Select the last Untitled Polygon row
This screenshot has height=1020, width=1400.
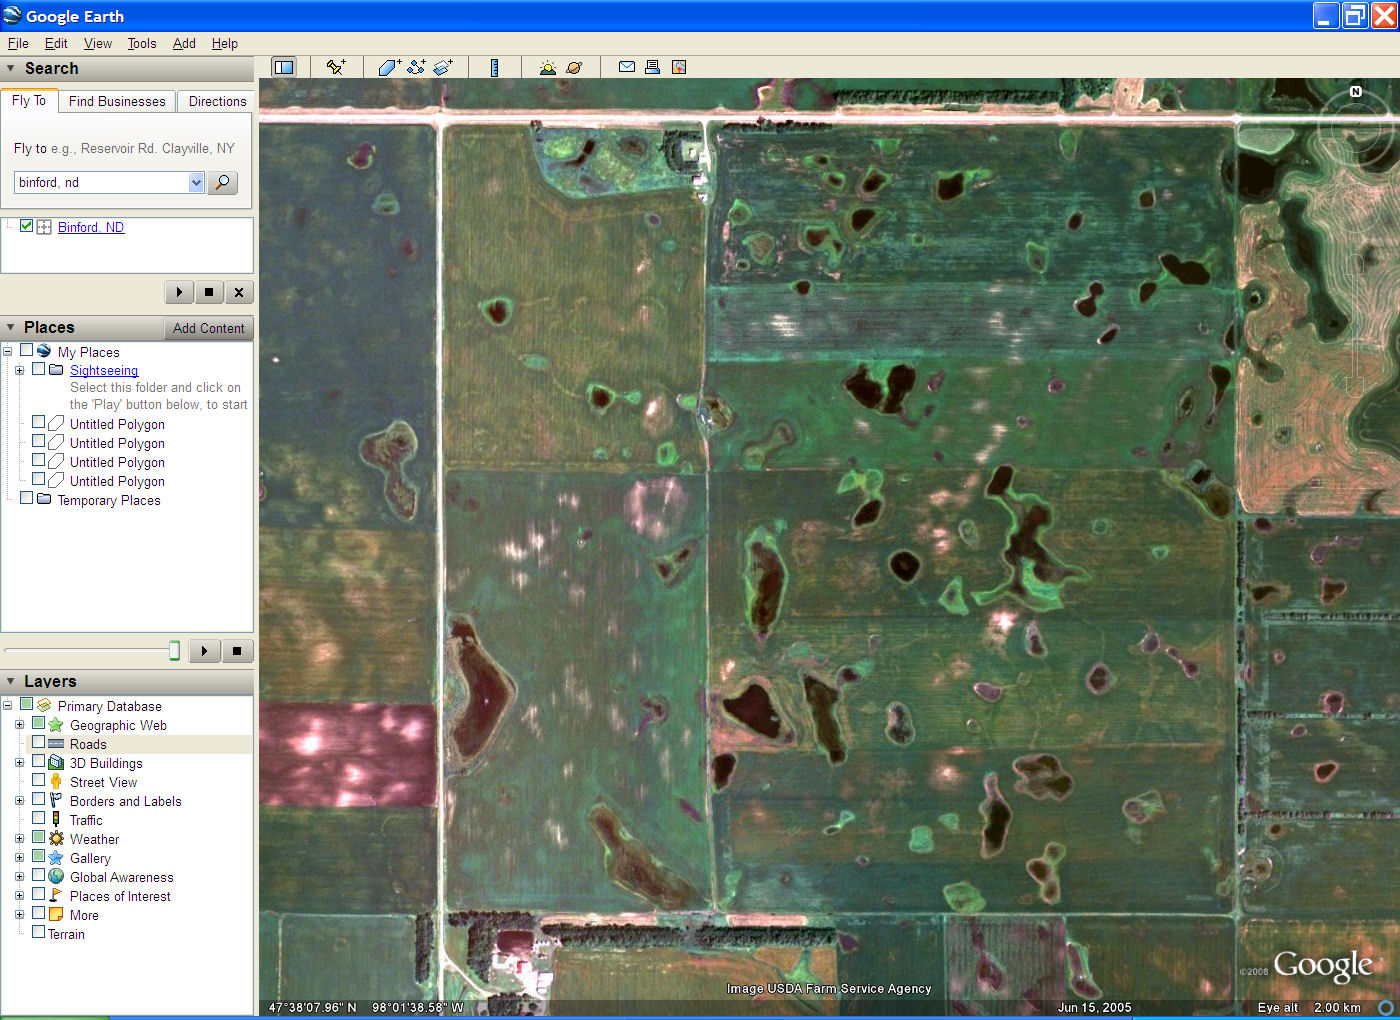(x=117, y=481)
